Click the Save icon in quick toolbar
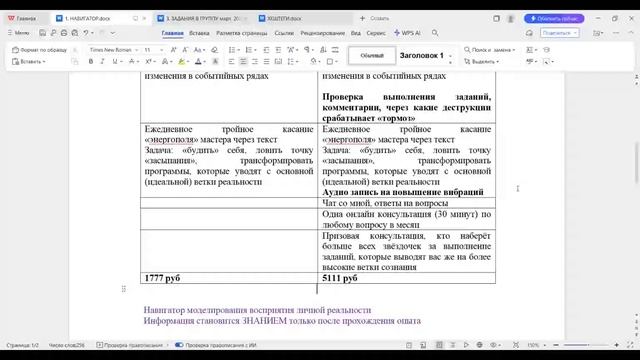This screenshot has width=640, height=360. tap(42, 33)
